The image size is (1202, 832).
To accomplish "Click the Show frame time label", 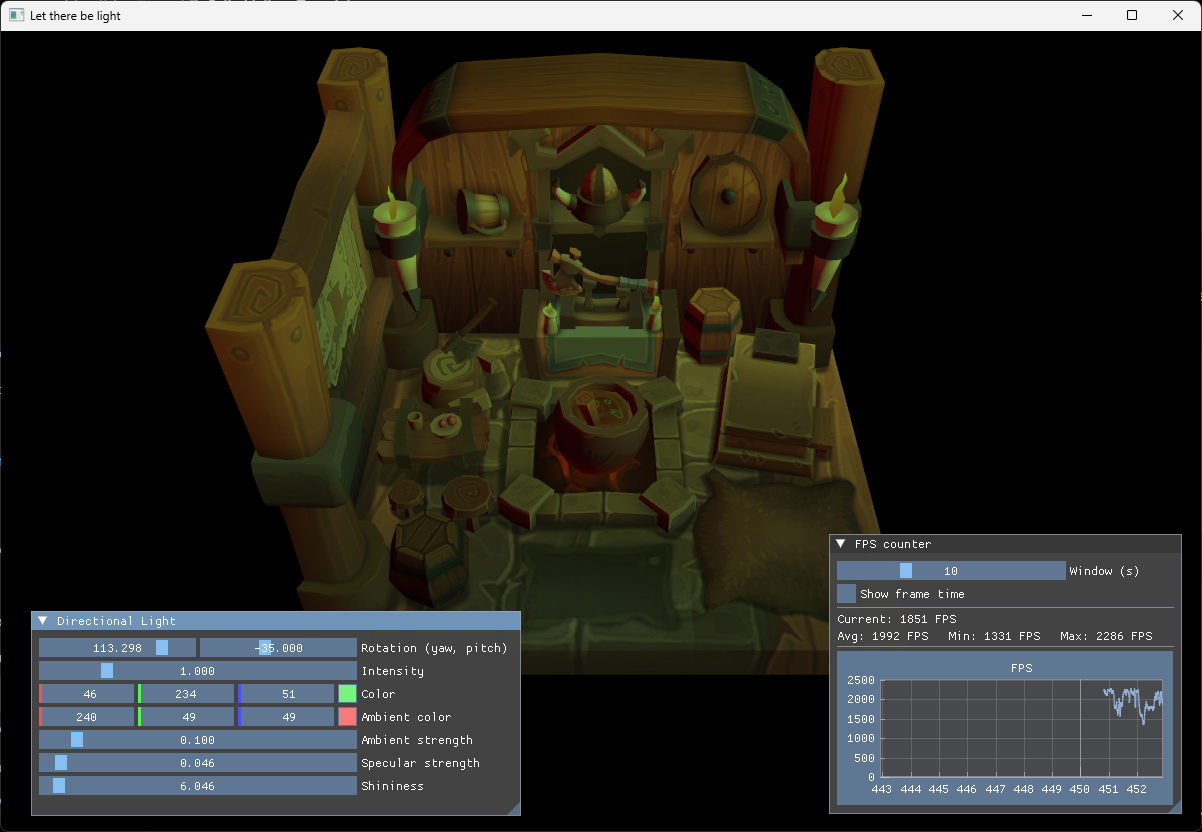I will tap(912, 594).
